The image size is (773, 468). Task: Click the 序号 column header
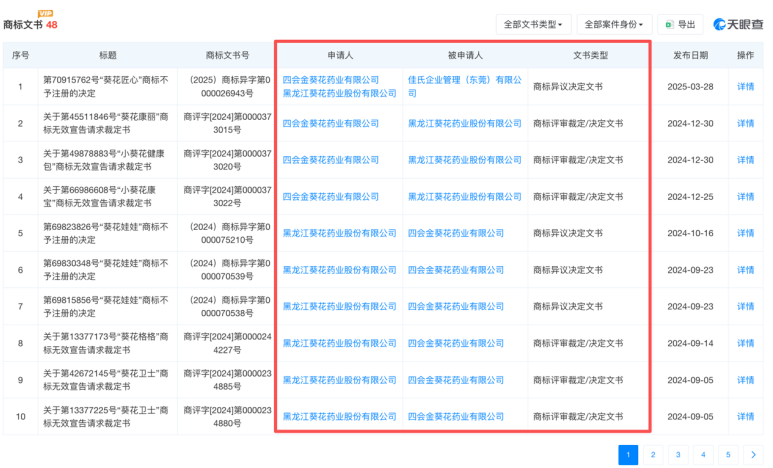coord(20,55)
